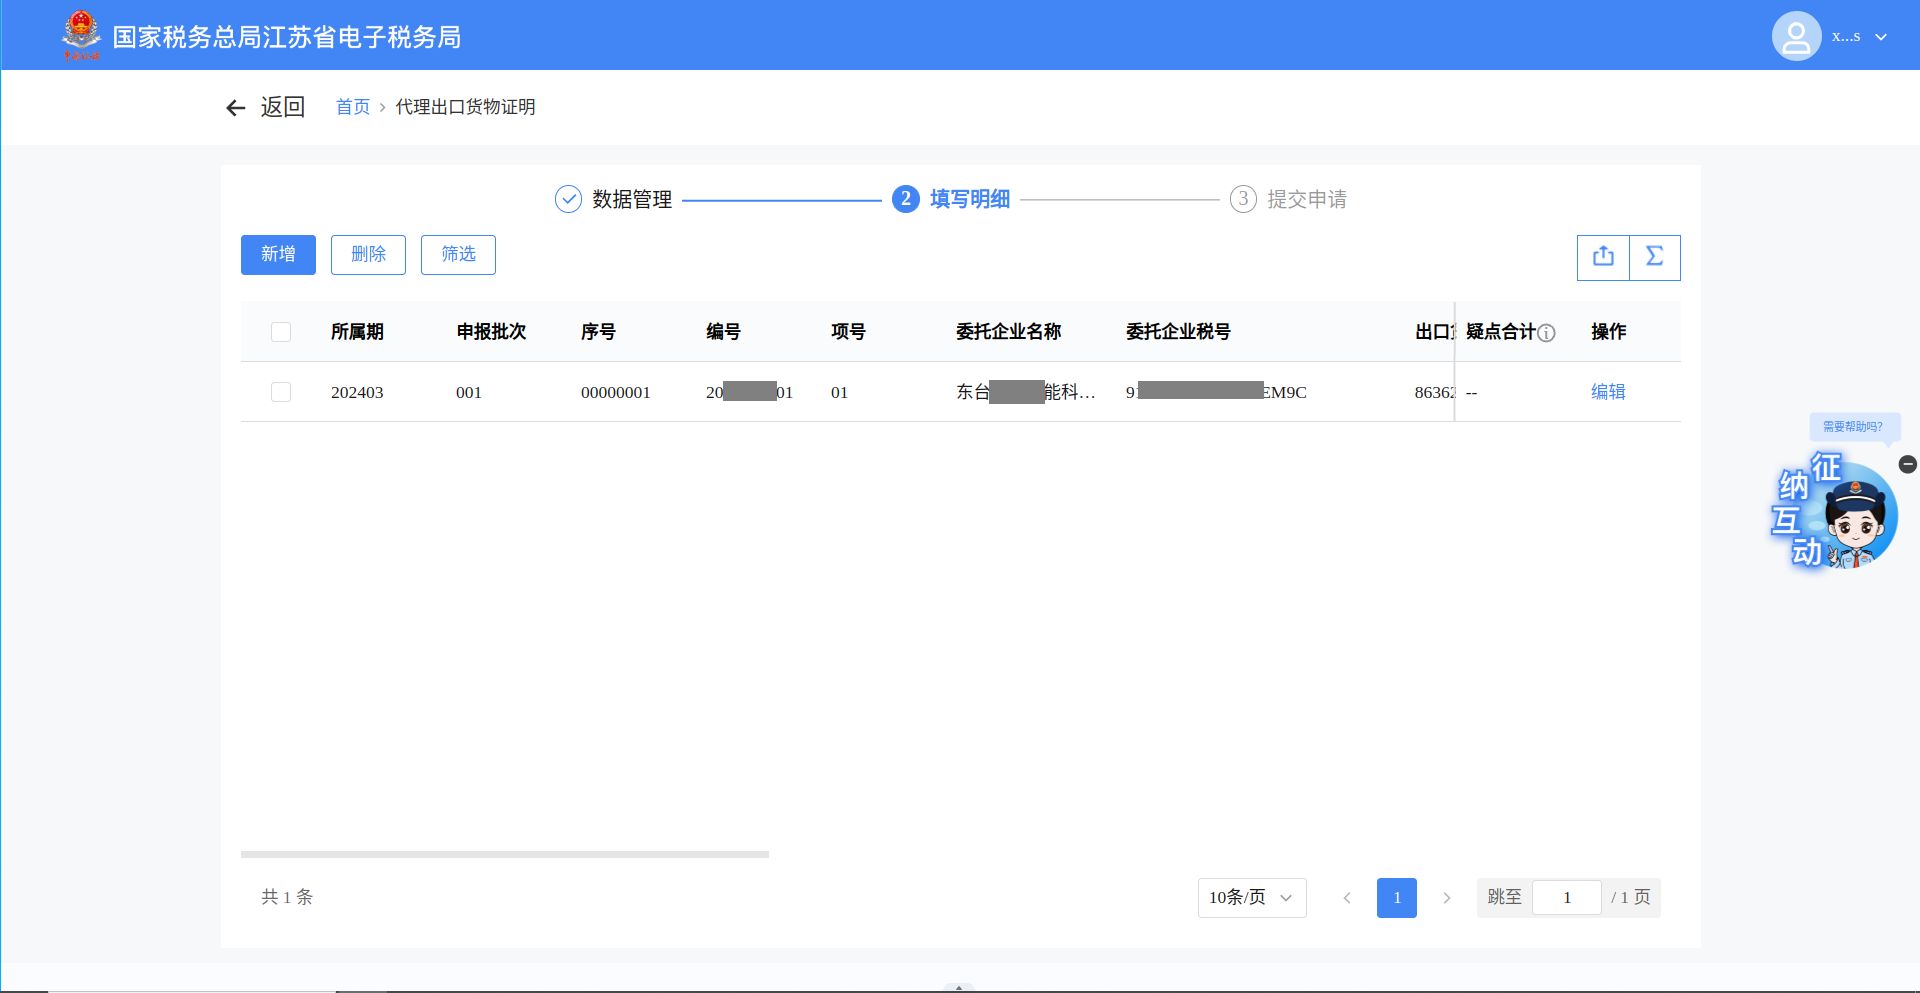This screenshot has width=1920, height=993.
Task: Click the 编辑 link in the row
Action: 1608,392
